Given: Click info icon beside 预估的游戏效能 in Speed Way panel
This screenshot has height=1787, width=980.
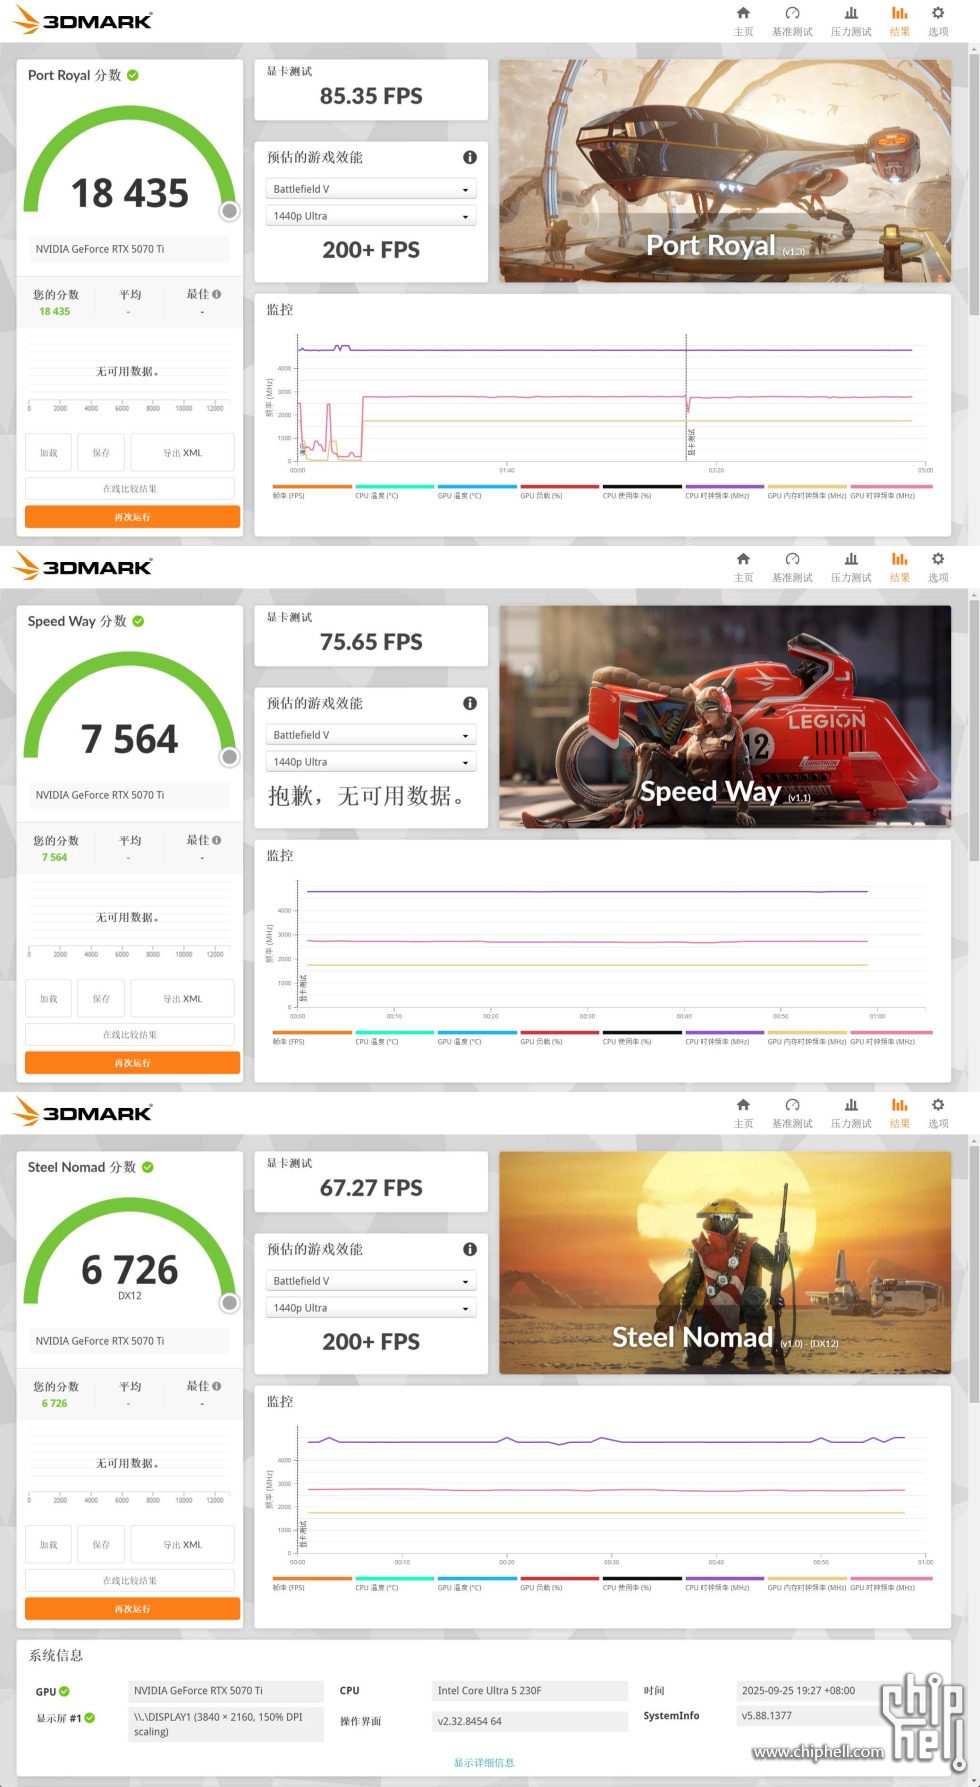Looking at the screenshot, I should [470, 703].
